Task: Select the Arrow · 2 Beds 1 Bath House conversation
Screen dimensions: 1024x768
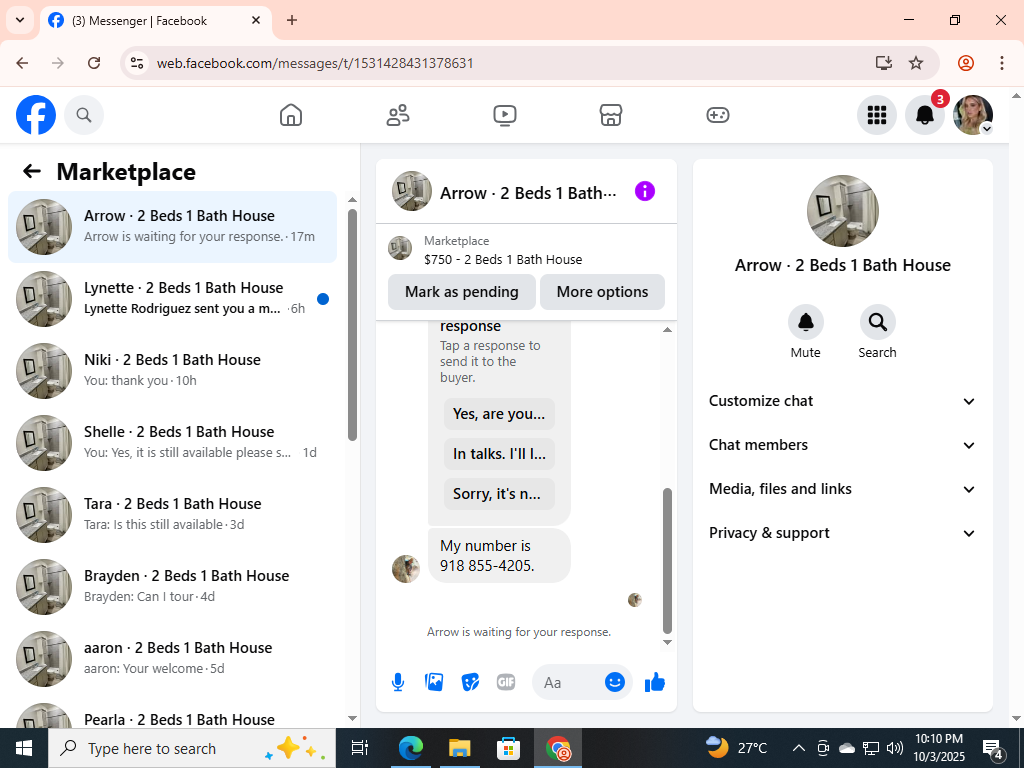Action: (172, 227)
